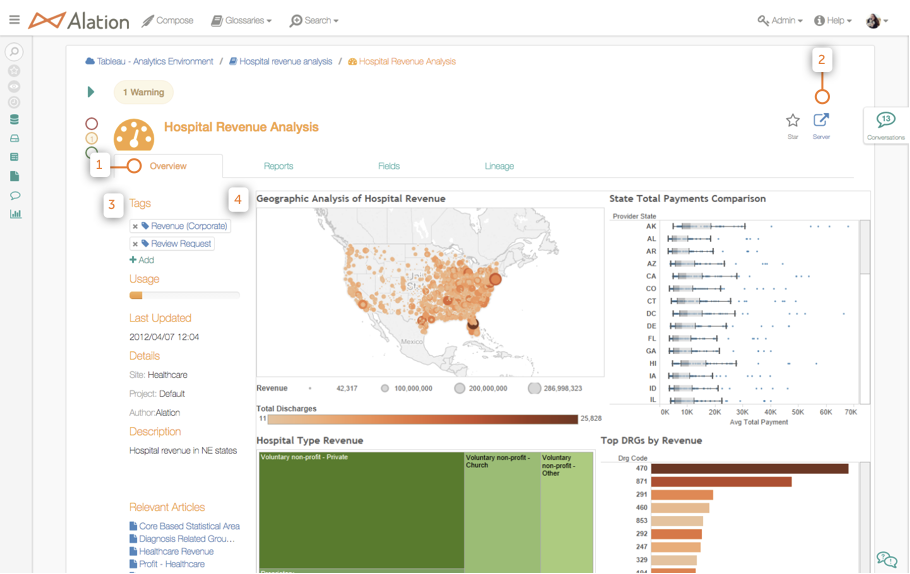Click the file system drive icon in sidebar
This screenshot has width=910, height=574.
pos(15,138)
